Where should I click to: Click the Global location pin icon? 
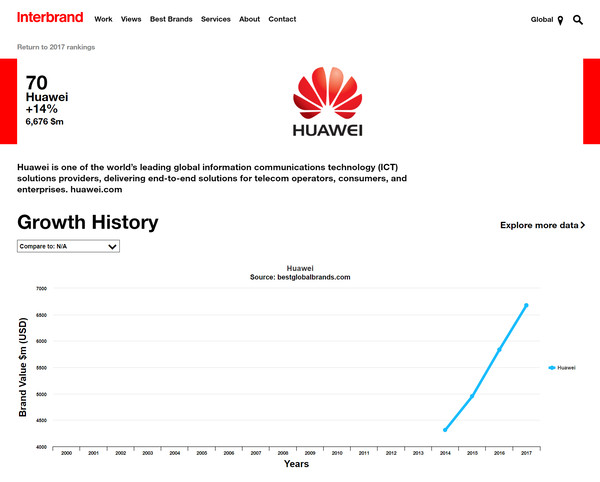tap(560, 20)
